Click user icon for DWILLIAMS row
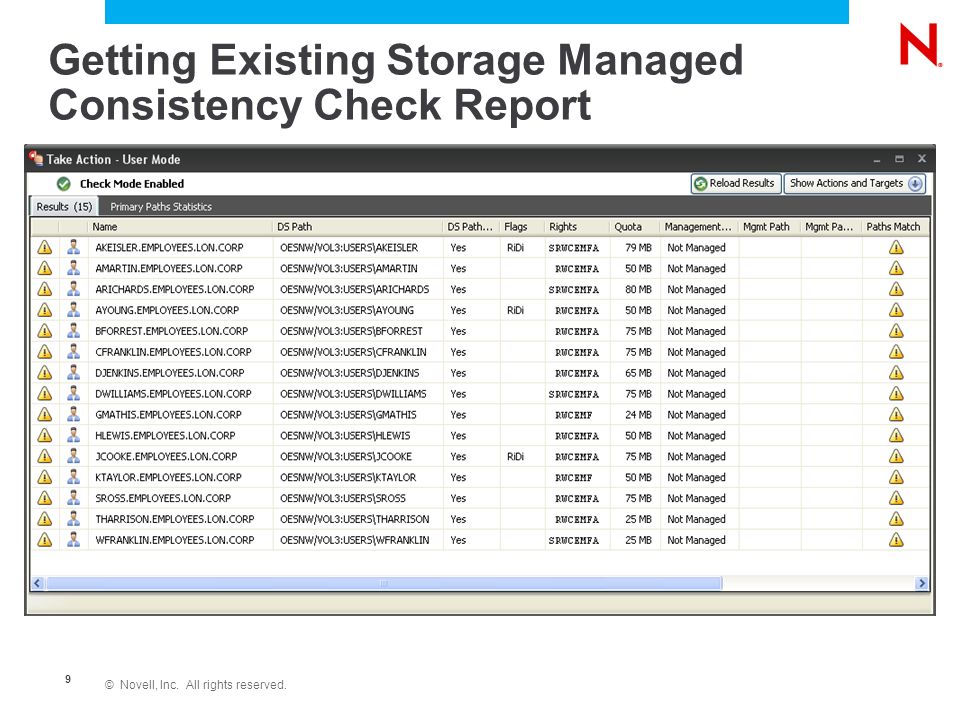Image resolution: width=960 pixels, height=720 pixels. (73, 394)
